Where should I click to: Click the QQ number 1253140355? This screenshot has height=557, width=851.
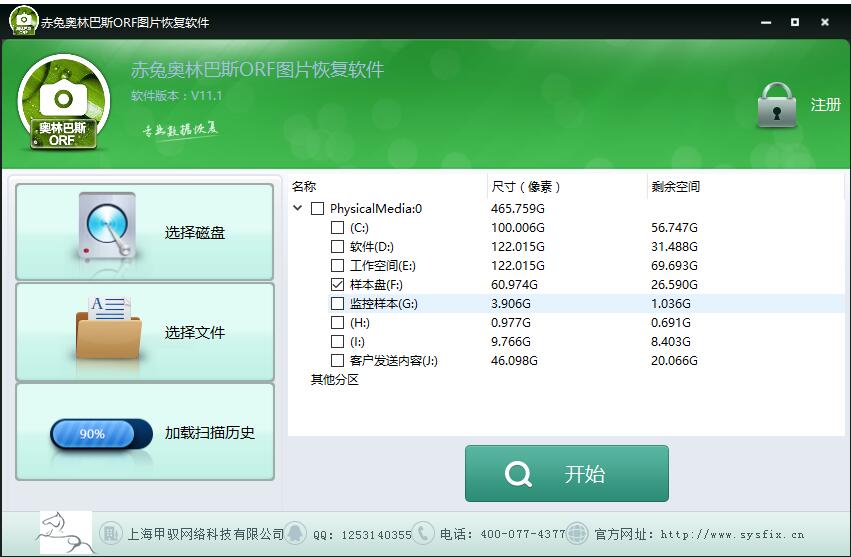[376, 535]
